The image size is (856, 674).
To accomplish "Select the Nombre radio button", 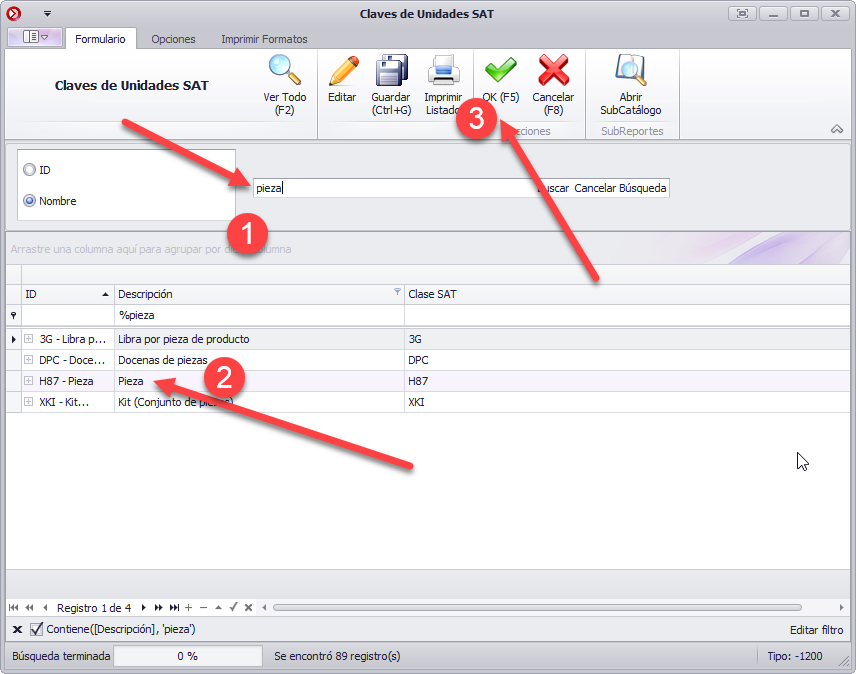I will [x=29, y=201].
